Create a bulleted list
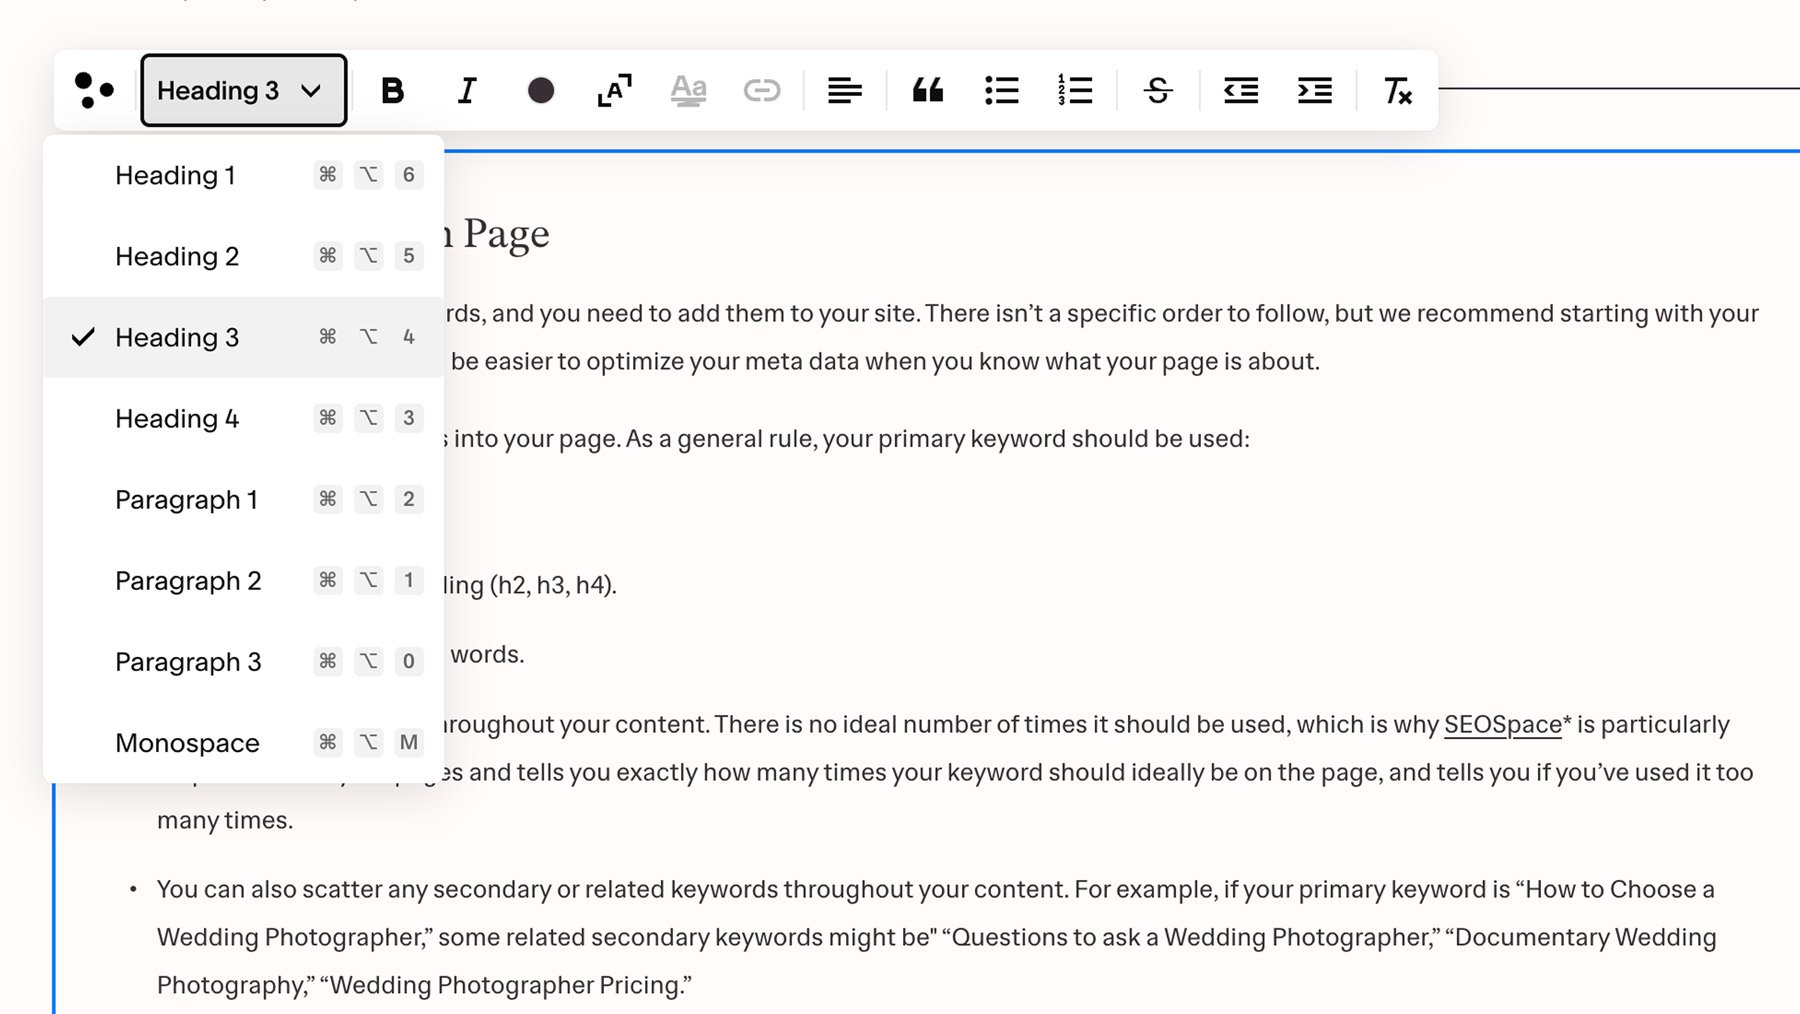 tap(1001, 91)
